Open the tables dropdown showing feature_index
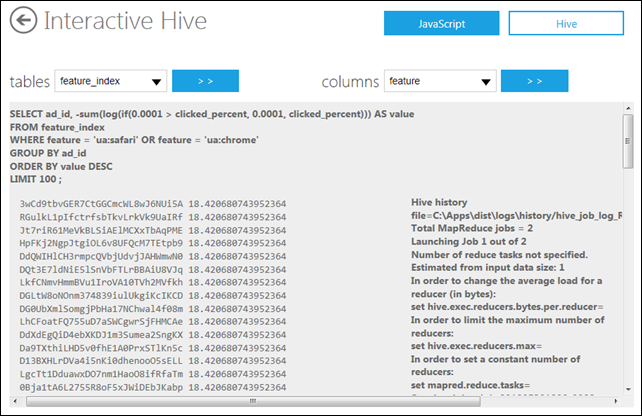Viewport: 642px width, 416px height. (110, 81)
